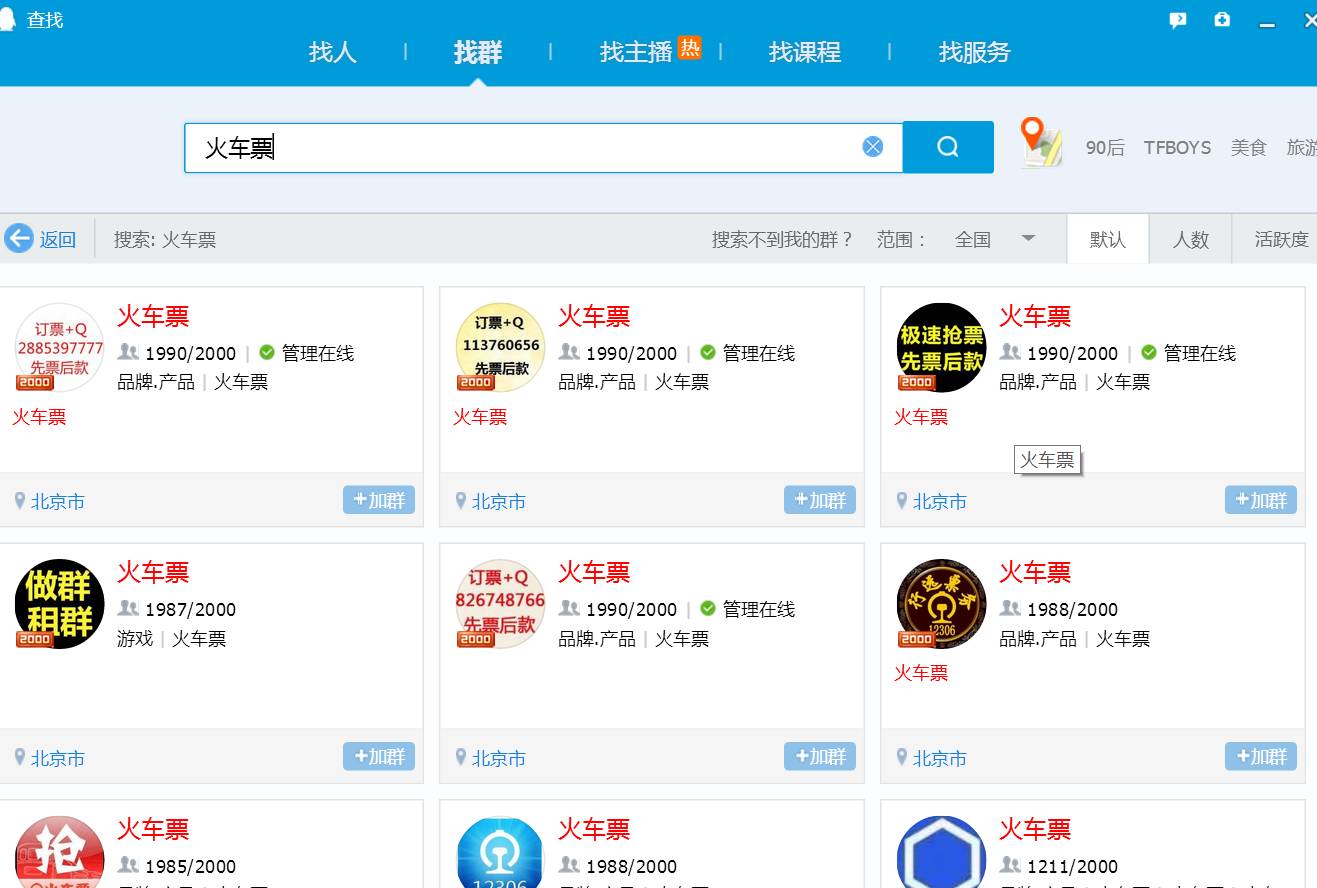Join the 做群租群 group with 加群
Viewport: 1317px width, 888px height.
tap(379, 756)
